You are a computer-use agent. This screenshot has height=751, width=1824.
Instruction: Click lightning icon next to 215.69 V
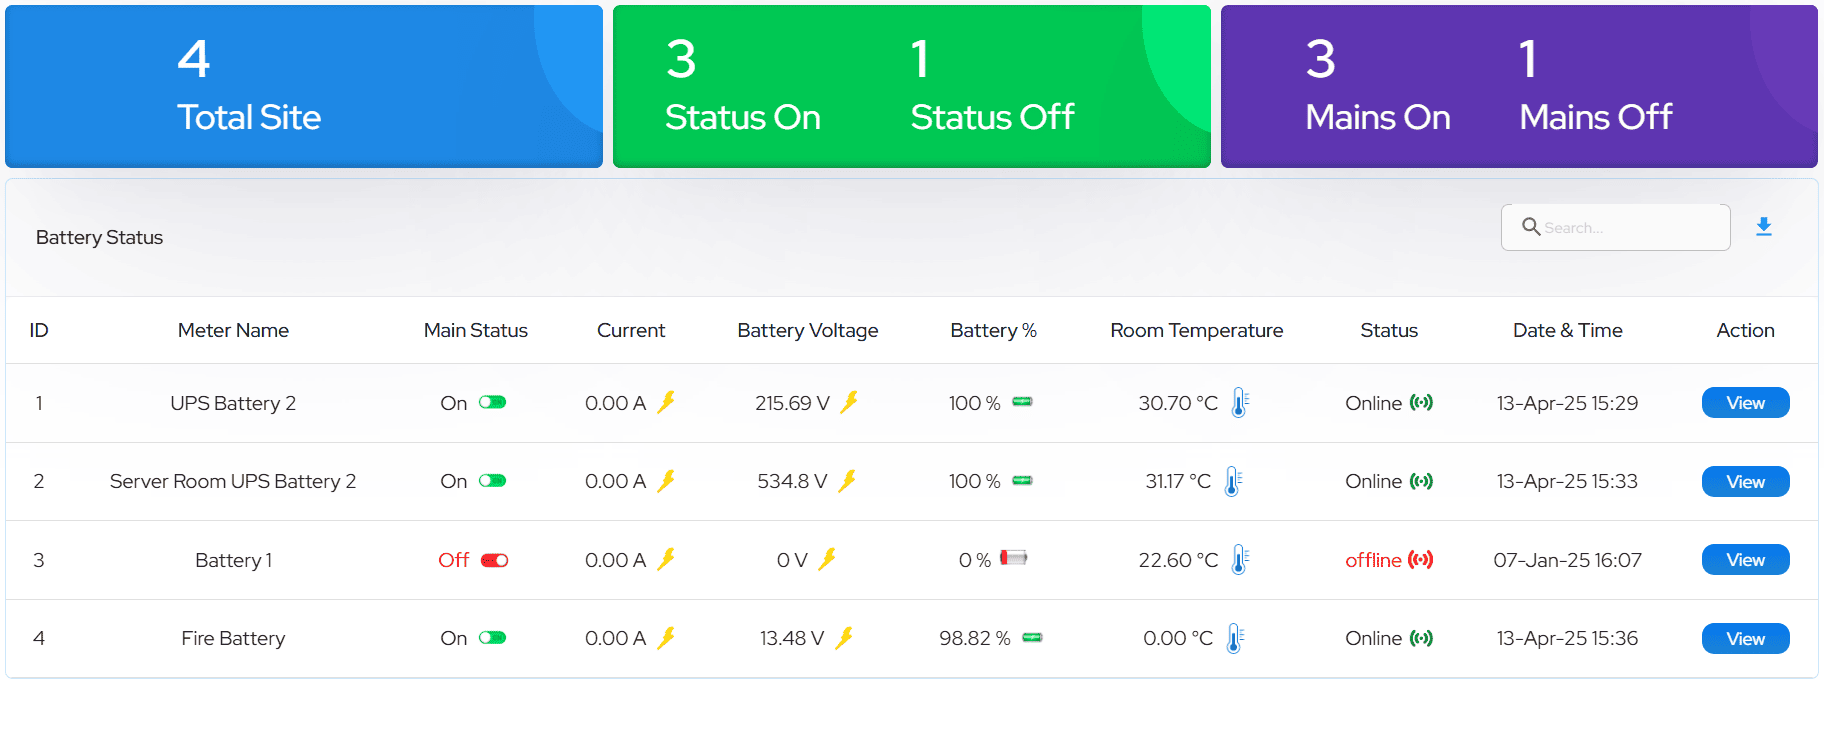pos(850,402)
